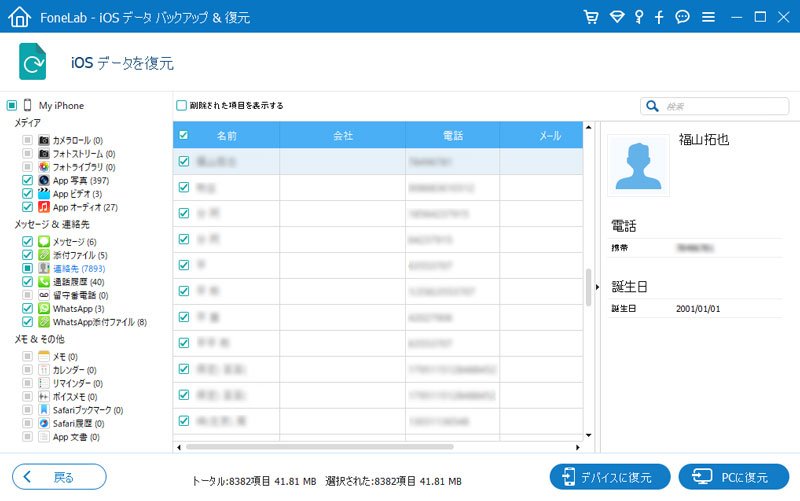The width and height of the screenshot is (800, 501).
Task: Click the magnifier icon in the search box
Action: pyautogui.click(x=652, y=106)
